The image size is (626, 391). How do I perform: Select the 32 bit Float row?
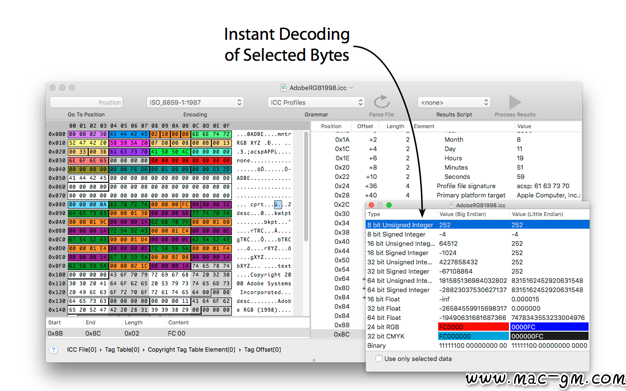[x=477, y=308]
